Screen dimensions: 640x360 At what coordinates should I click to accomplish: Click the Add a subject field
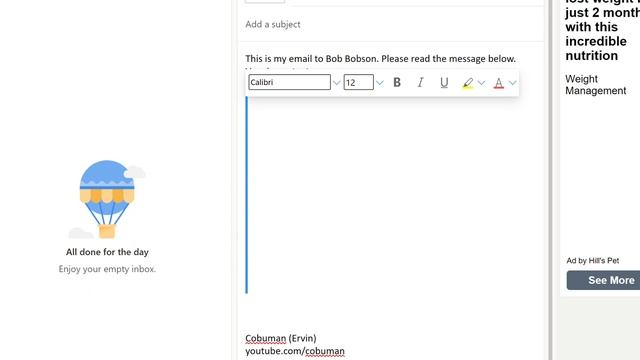pyautogui.click(x=391, y=24)
